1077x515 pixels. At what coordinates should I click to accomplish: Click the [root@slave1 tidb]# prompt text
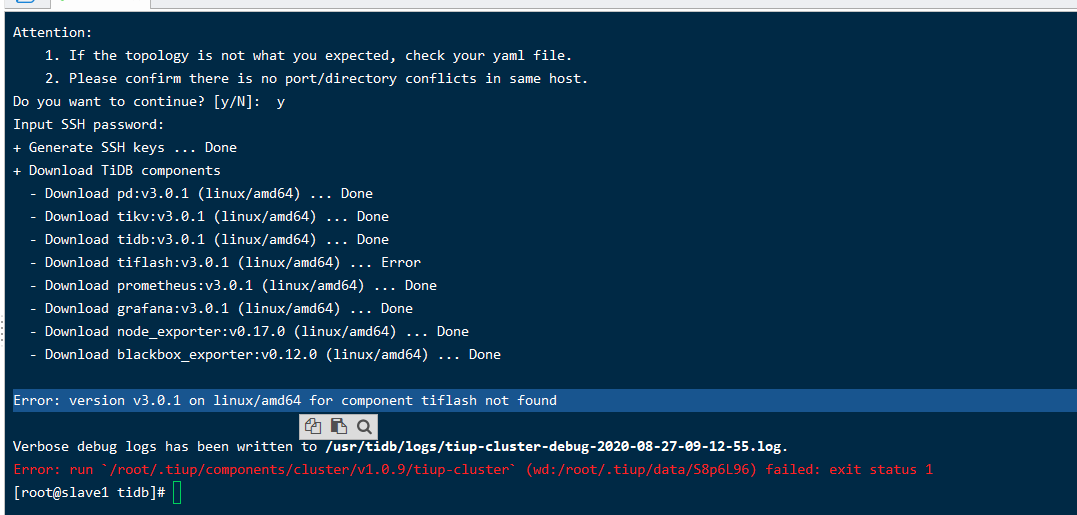(89, 493)
